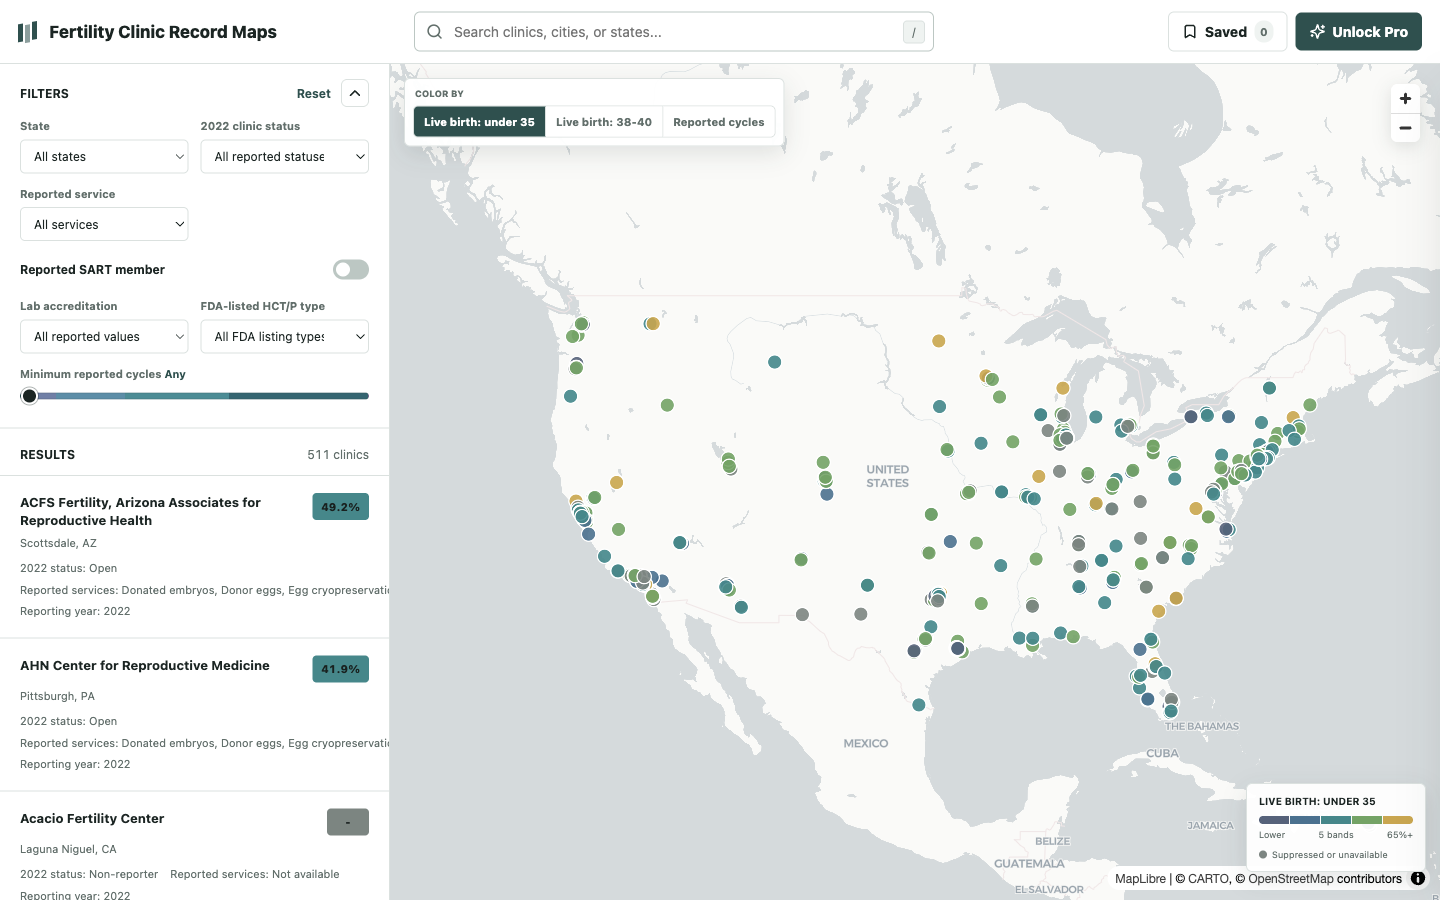Click the slash shortcut key badge
This screenshot has height=900, width=1440.
[x=913, y=32]
